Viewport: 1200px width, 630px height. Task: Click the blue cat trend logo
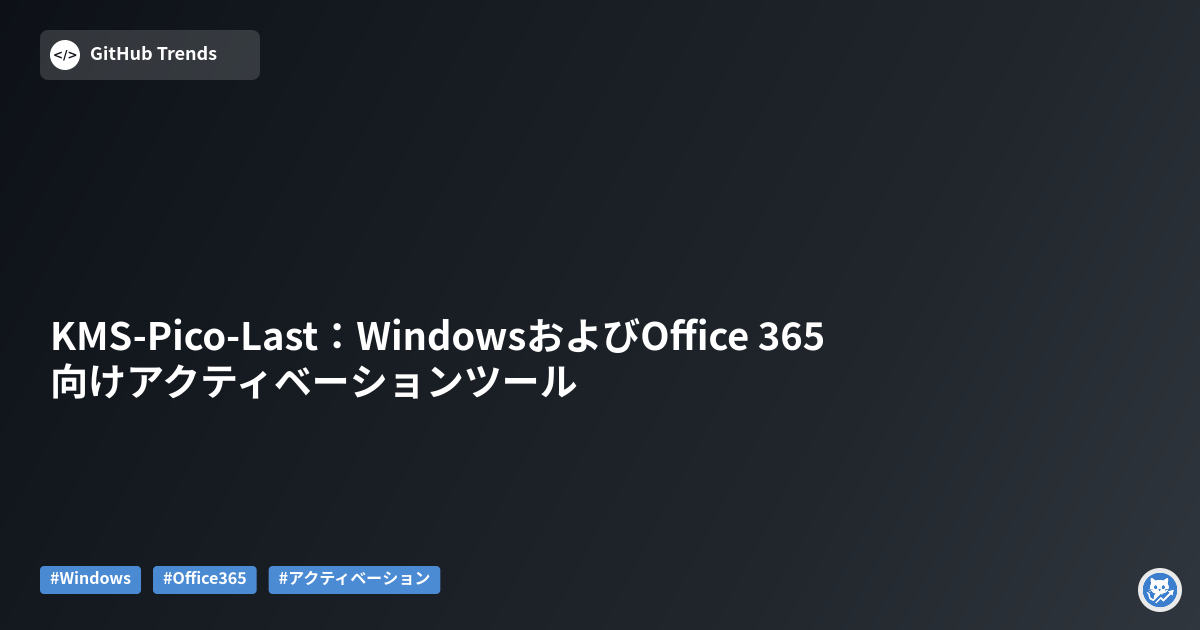[x=1160, y=590]
